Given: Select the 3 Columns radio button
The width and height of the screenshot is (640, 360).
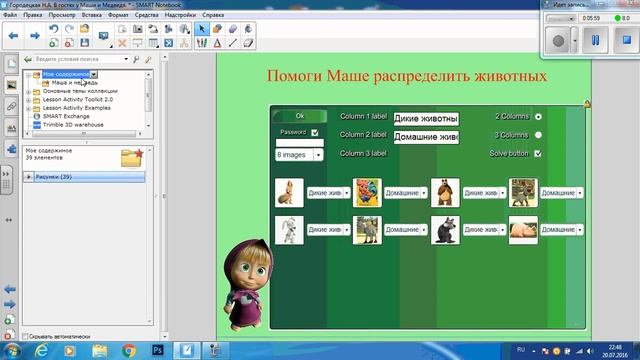Looking at the screenshot, I should point(538,135).
